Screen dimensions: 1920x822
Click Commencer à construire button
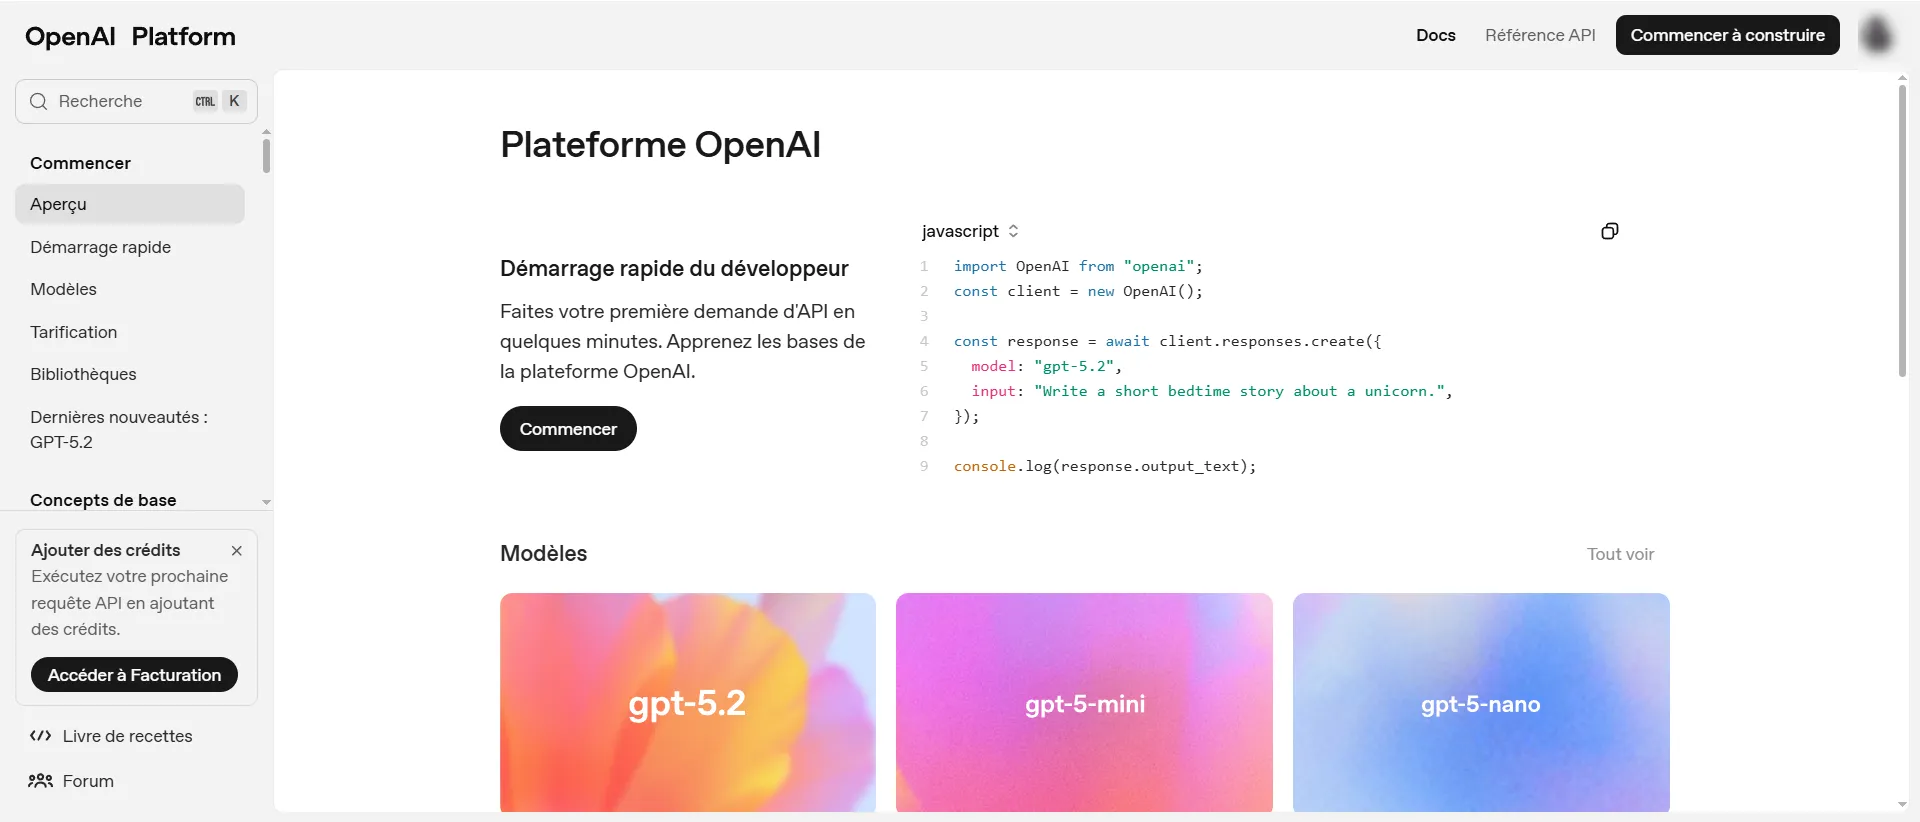pos(1727,35)
